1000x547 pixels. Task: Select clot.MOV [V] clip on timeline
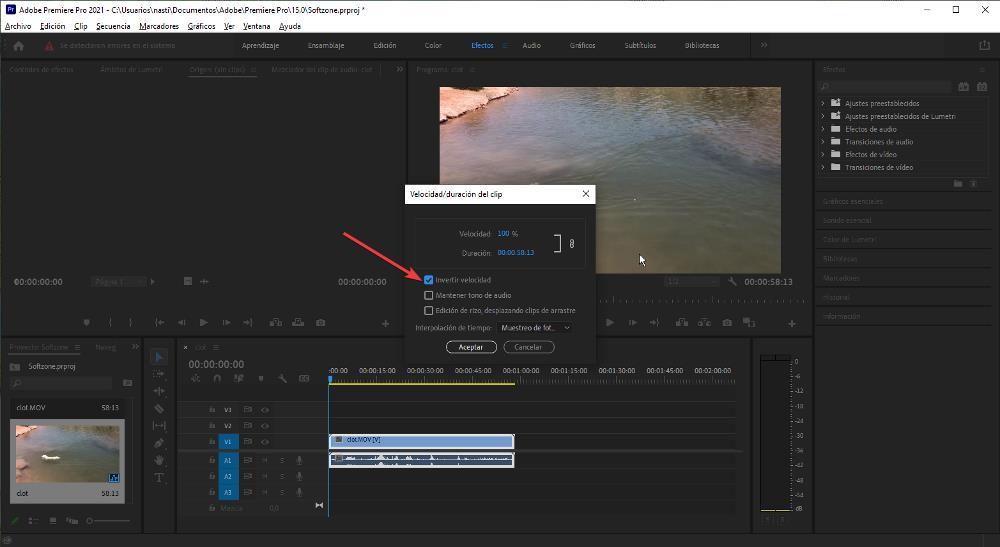click(x=422, y=441)
